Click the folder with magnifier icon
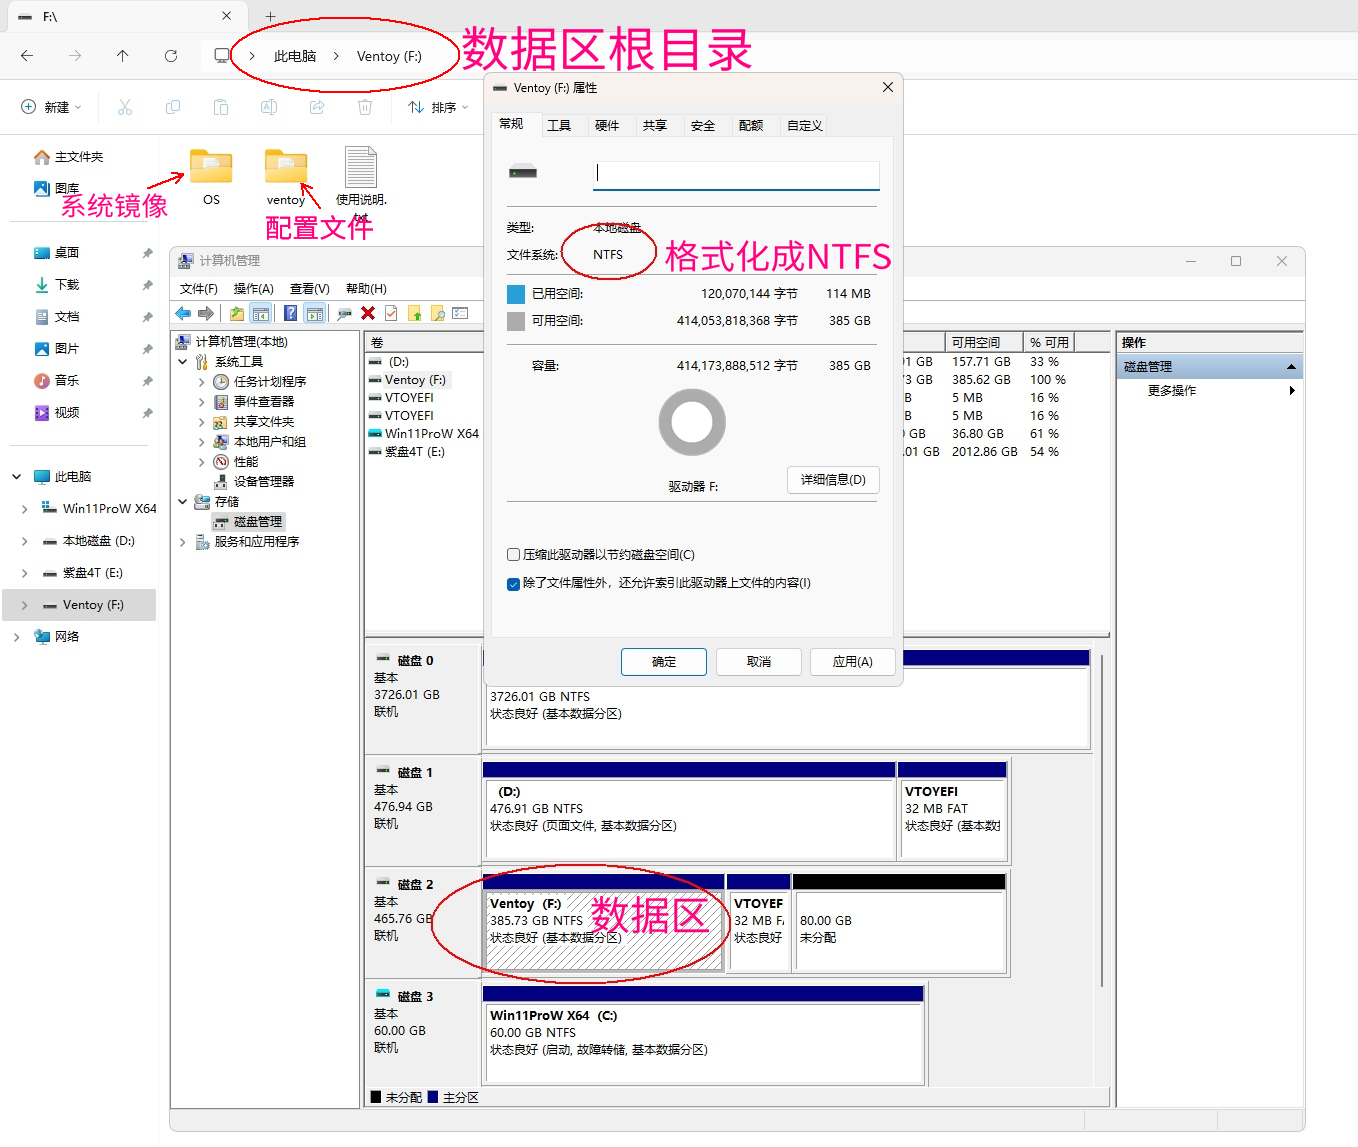The image size is (1358, 1147). click(438, 314)
